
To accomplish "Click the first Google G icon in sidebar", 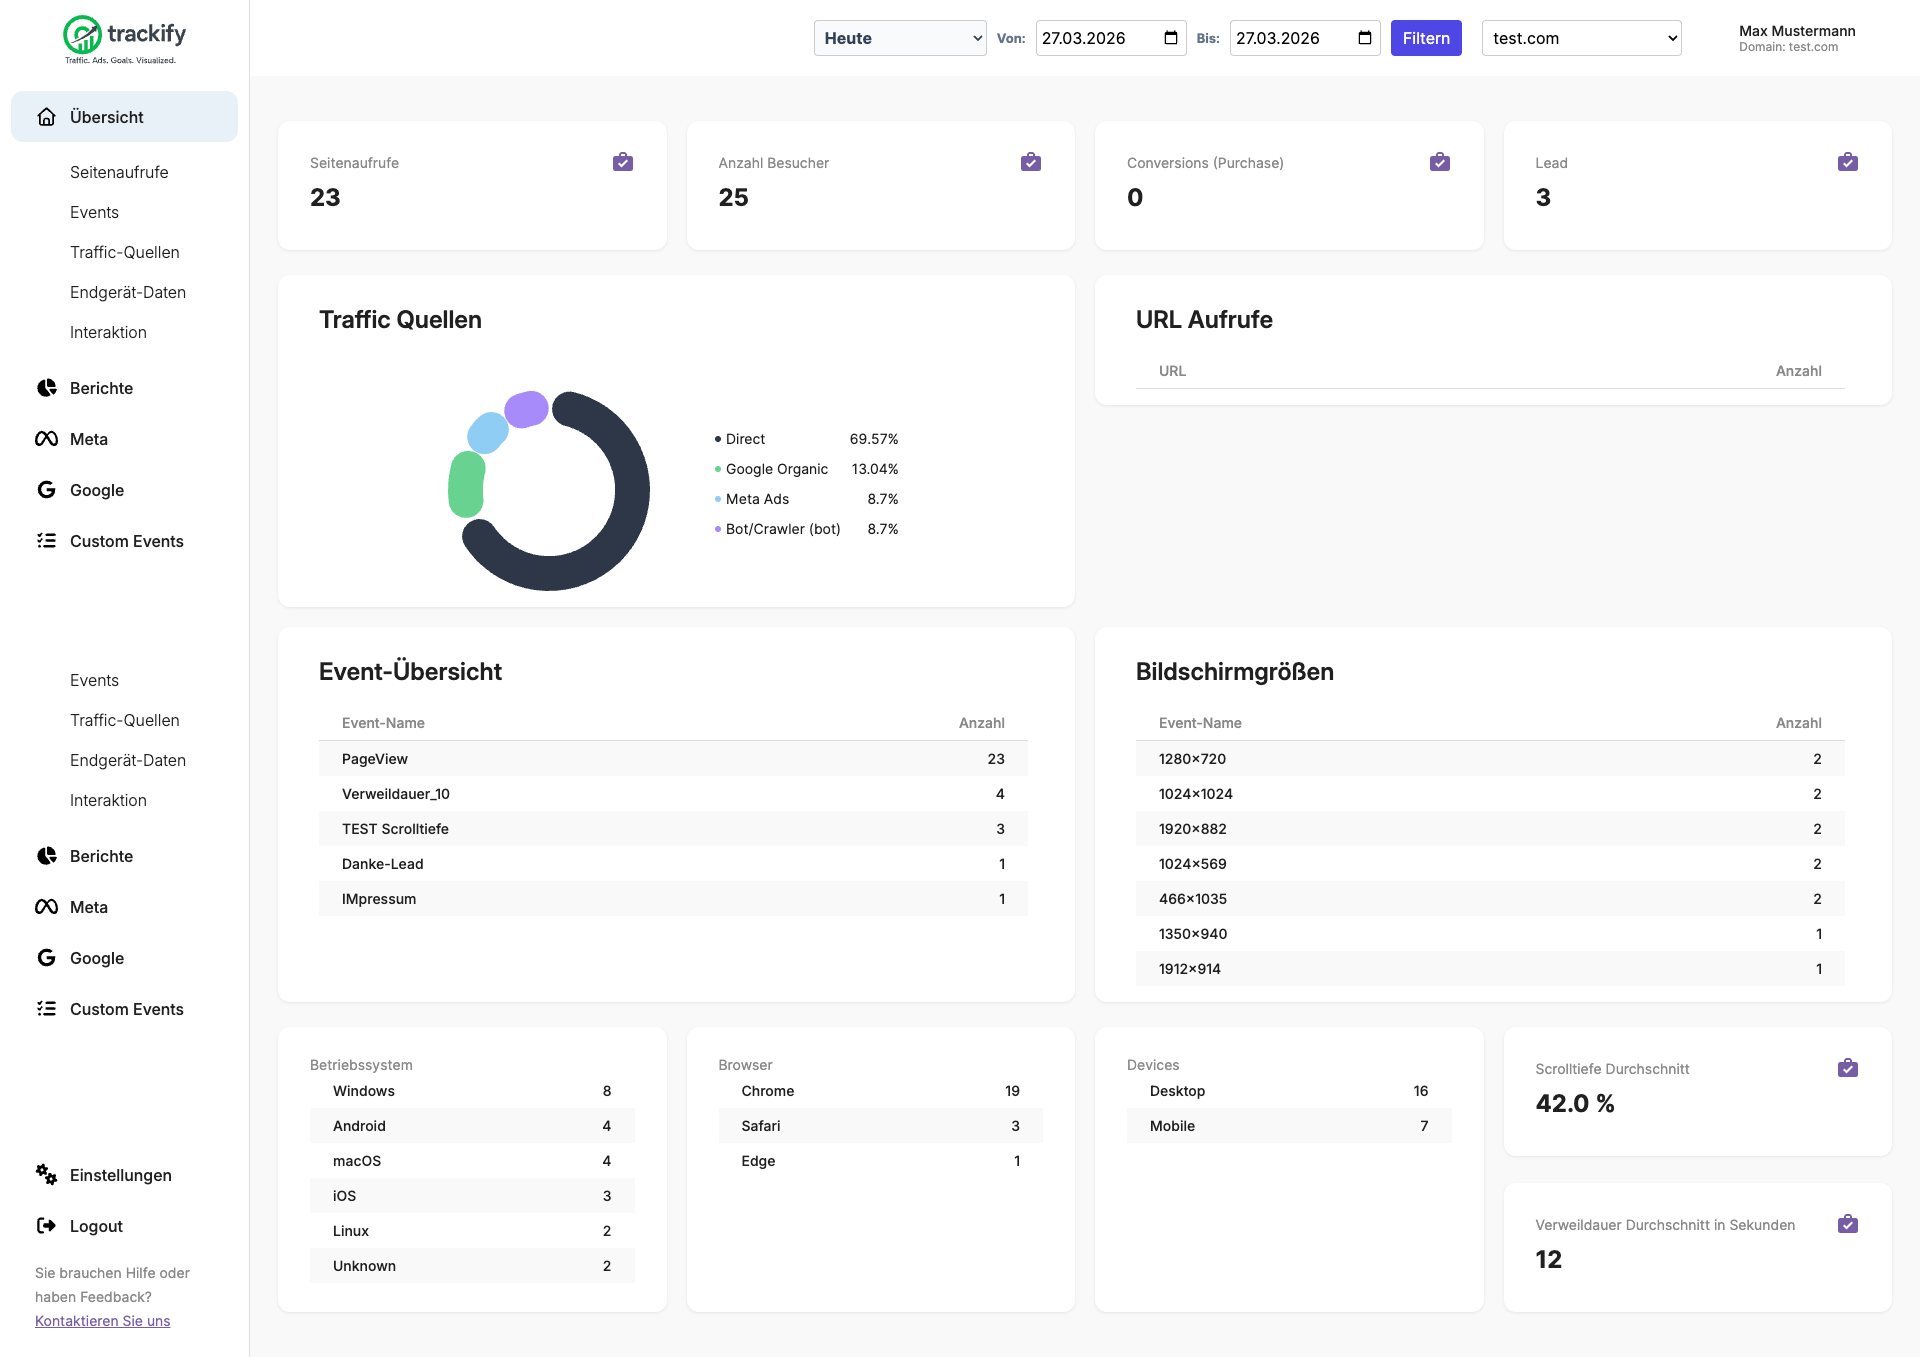I will click(x=46, y=490).
